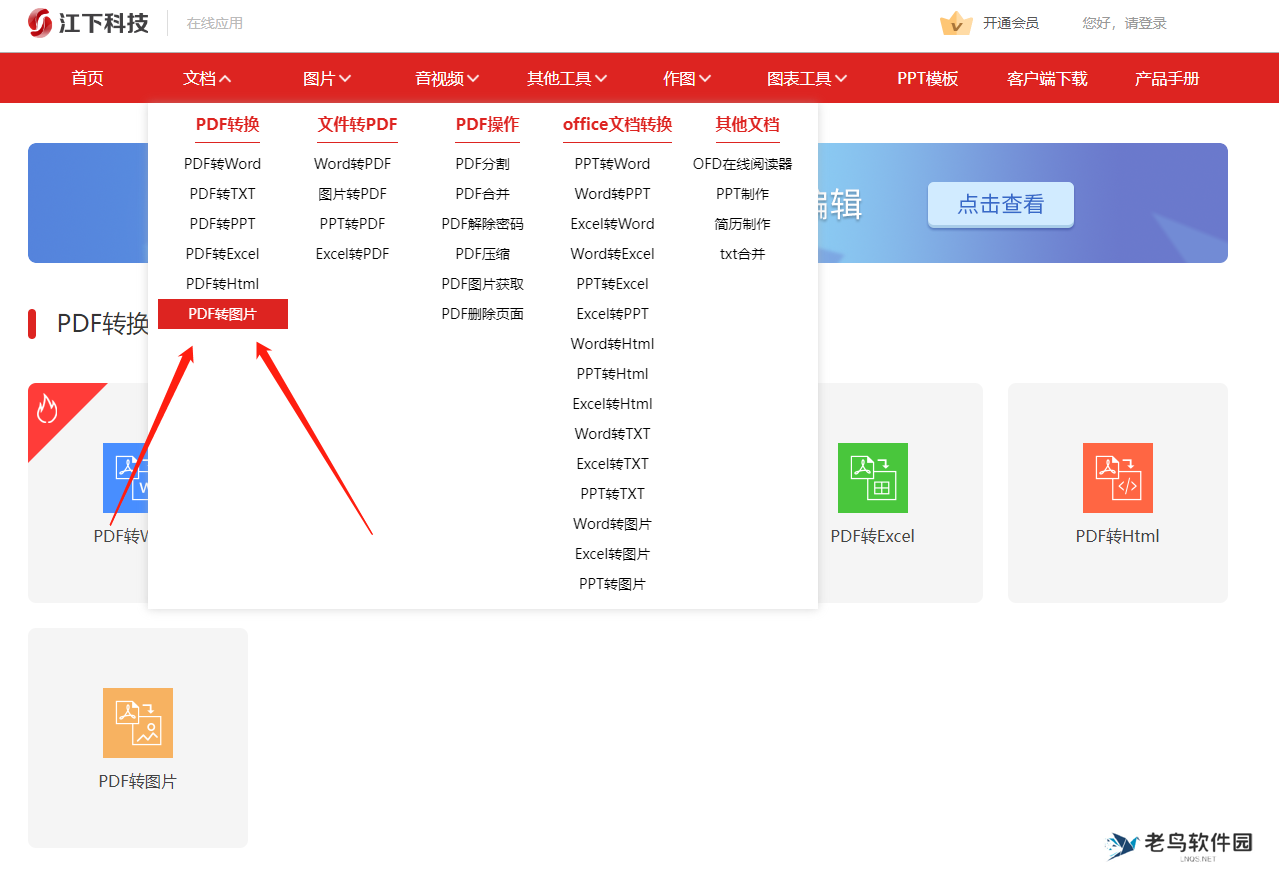1279x872 pixels.
Task: Switch to the PPT模板 navigation item
Action: [x=927, y=77]
